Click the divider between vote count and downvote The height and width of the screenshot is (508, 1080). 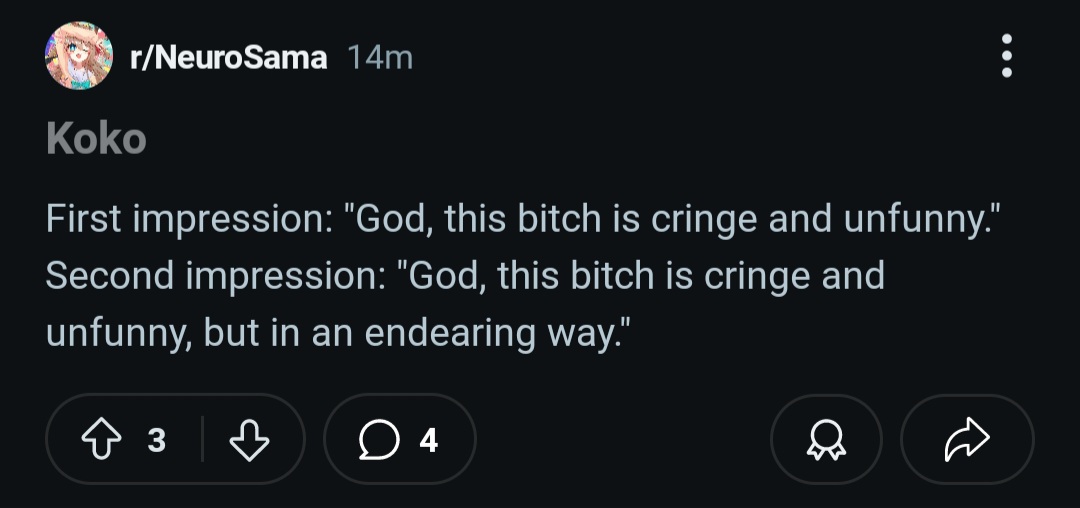pyautogui.click(x=202, y=439)
